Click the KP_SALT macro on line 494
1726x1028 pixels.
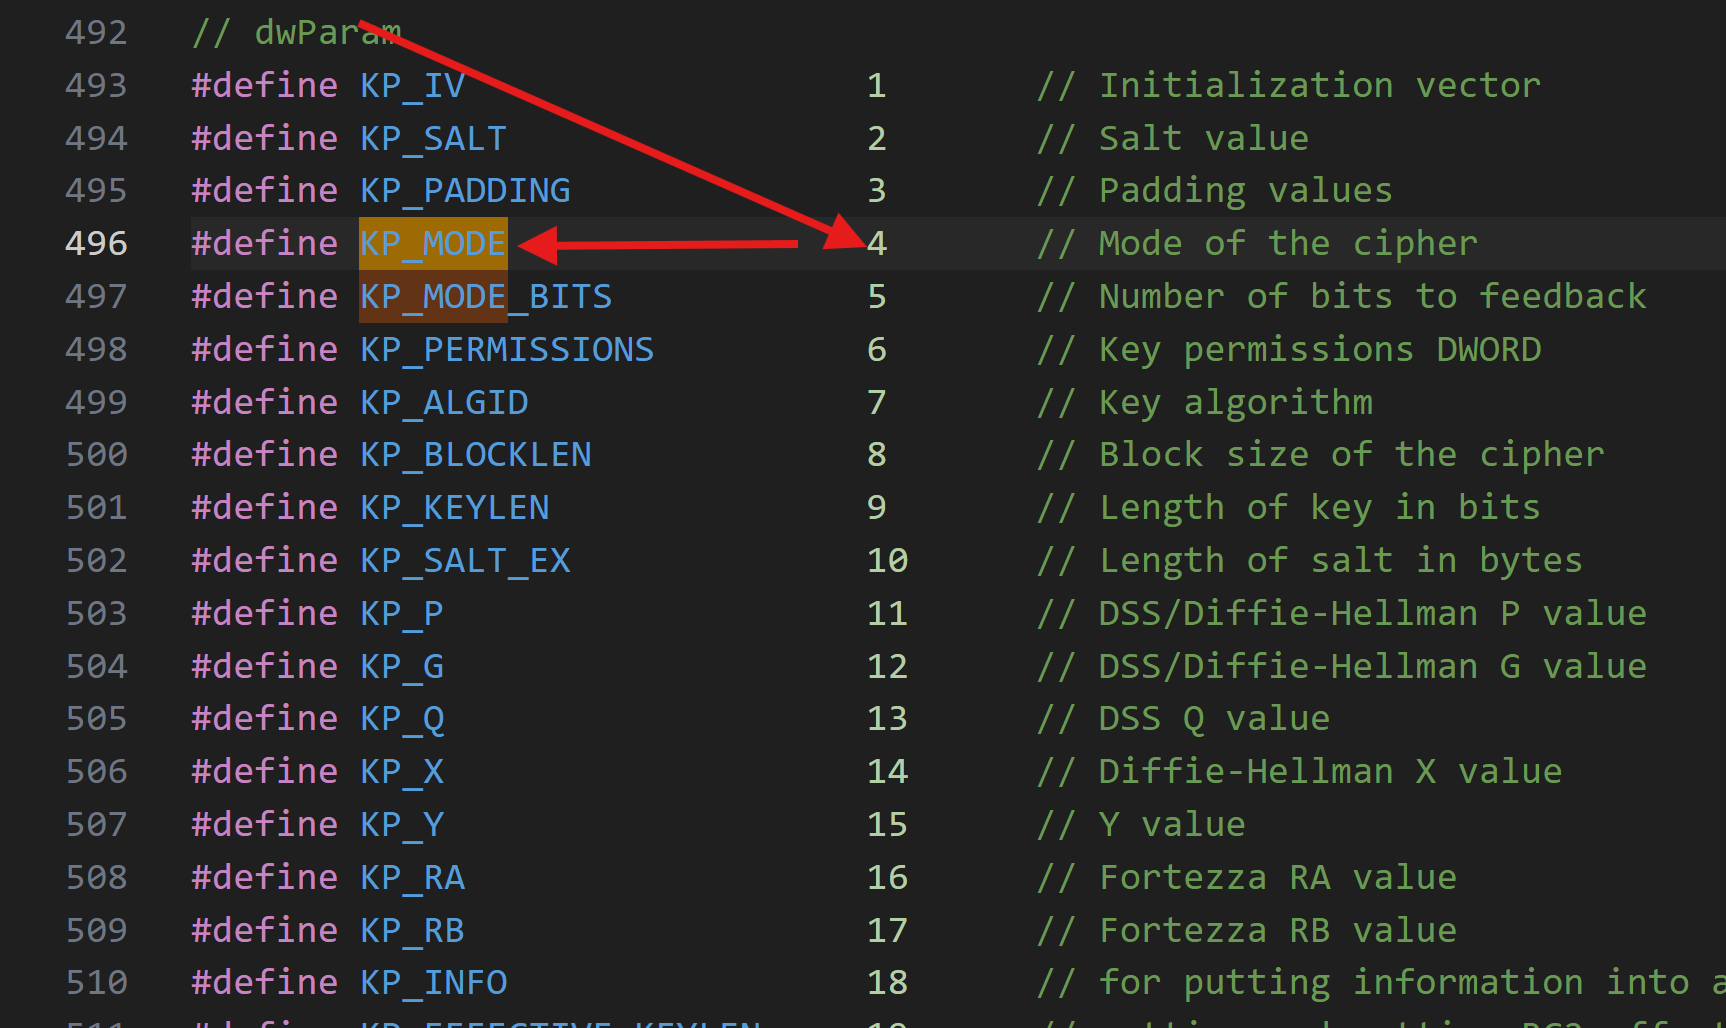[x=433, y=139]
